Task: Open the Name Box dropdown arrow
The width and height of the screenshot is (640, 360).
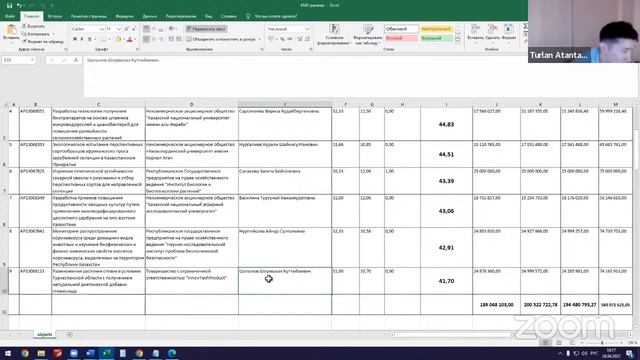Action: pyautogui.click(x=32, y=60)
